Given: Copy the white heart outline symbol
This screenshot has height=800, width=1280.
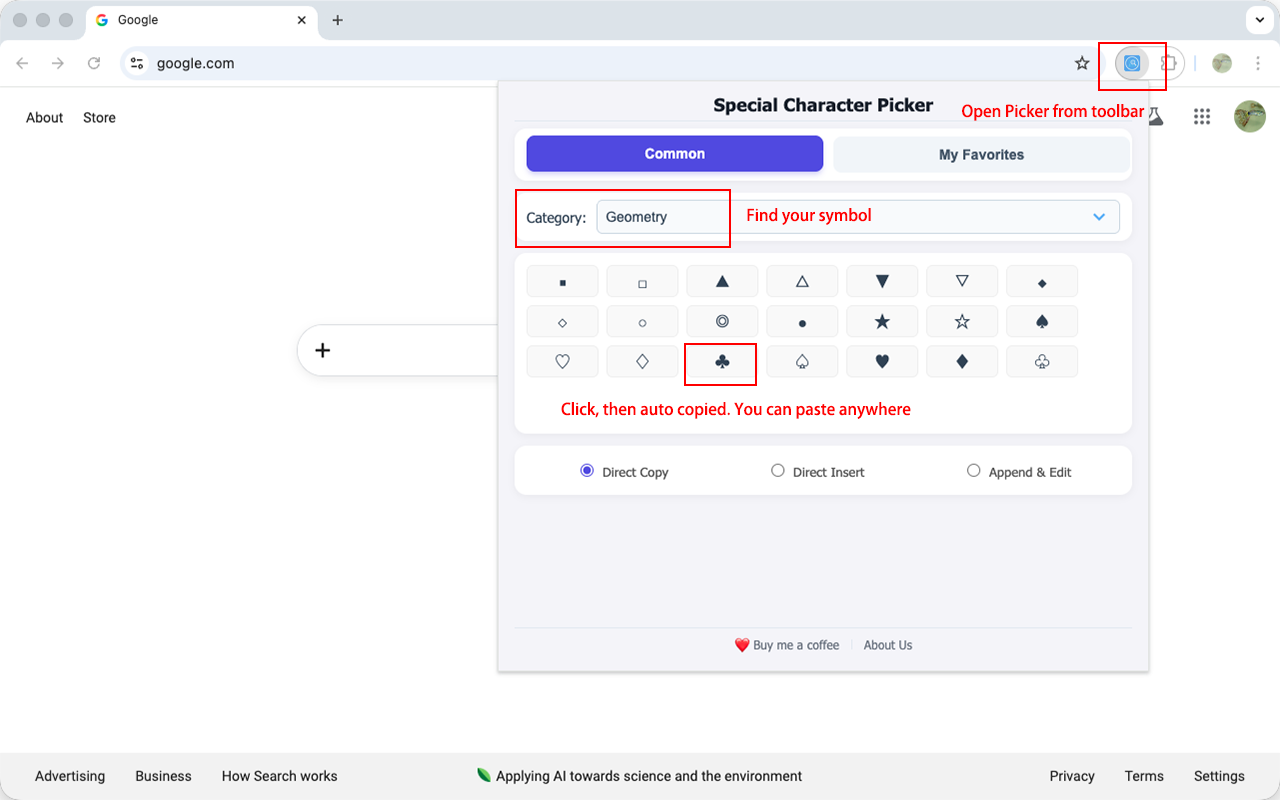Looking at the screenshot, I should tap(562, 361).
